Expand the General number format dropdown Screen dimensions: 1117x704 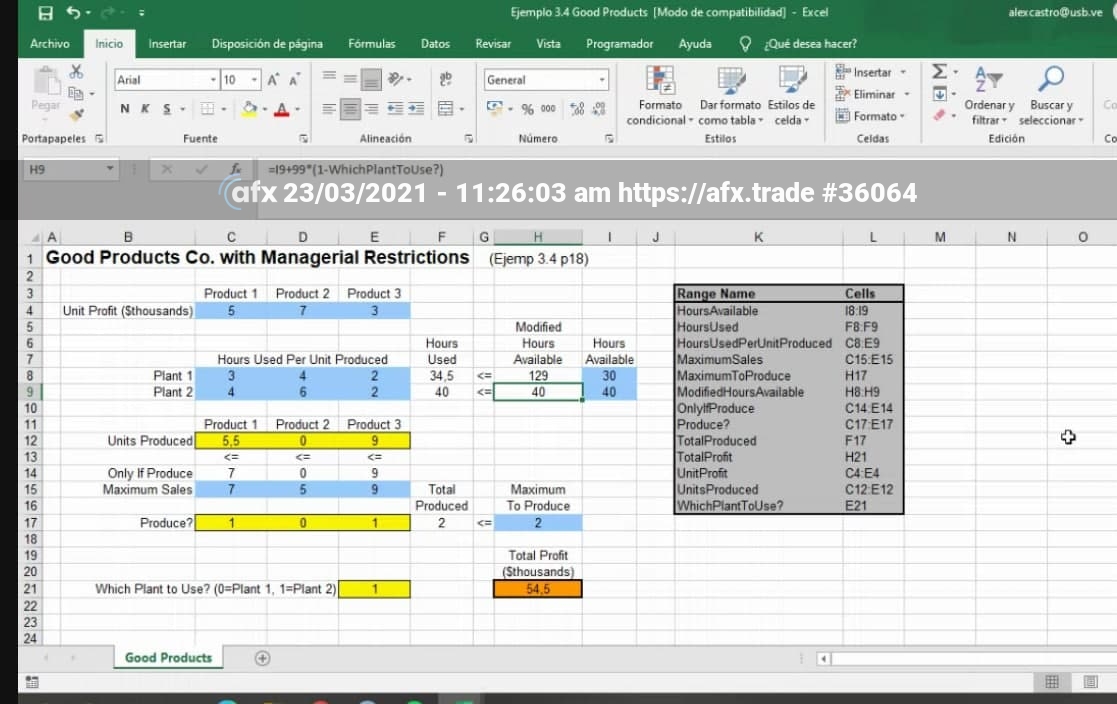[602, 80]
